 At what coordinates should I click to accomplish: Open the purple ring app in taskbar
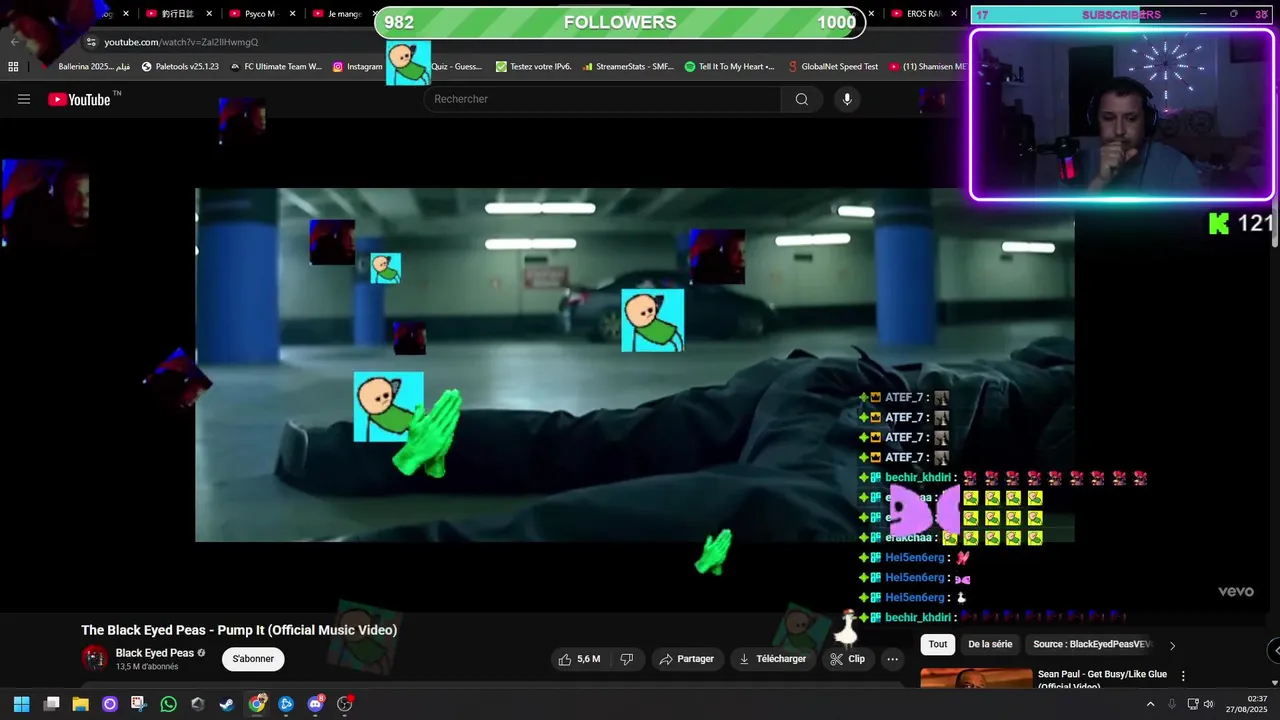point(110,704)
